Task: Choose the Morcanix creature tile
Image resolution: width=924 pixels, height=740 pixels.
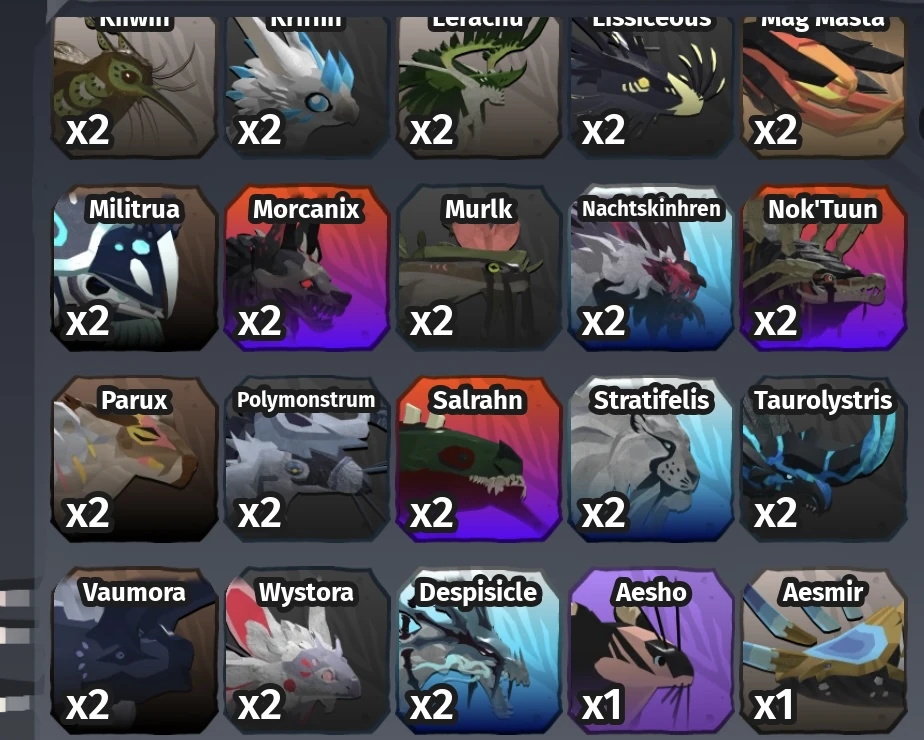Action: tap(306, 268)
